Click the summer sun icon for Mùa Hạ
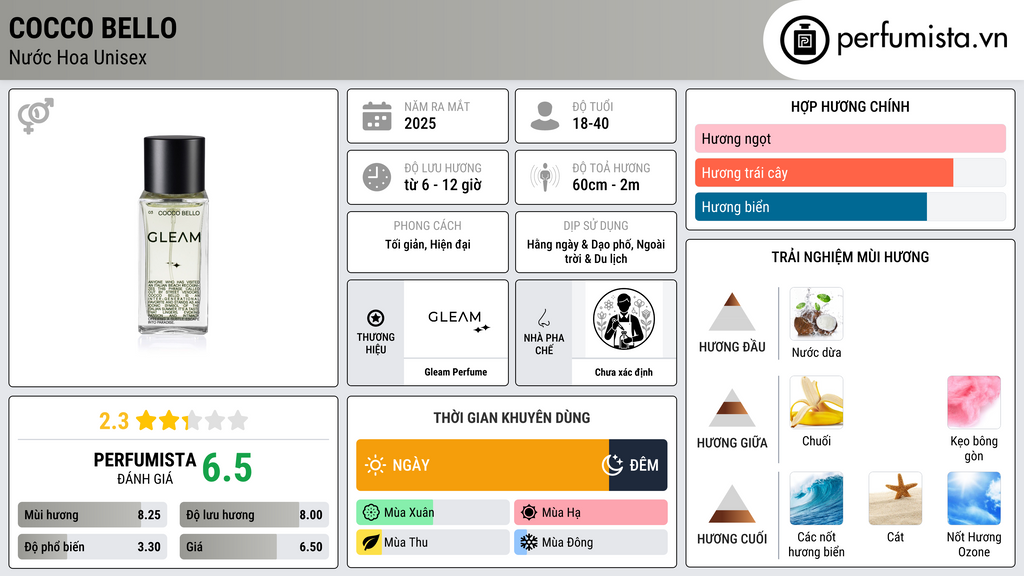1024x576 pixels. (529, 513)
